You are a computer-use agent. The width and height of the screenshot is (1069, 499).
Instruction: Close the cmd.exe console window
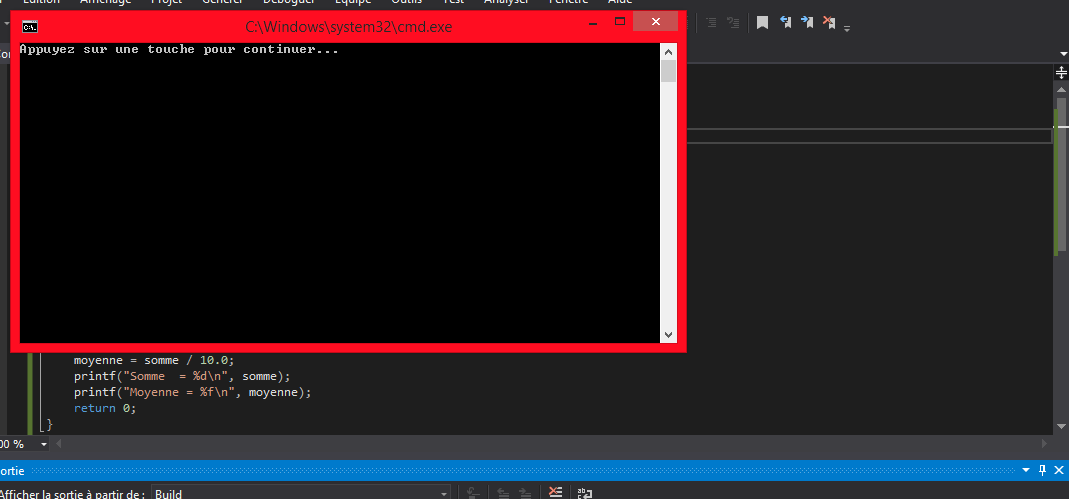(655, 22)
